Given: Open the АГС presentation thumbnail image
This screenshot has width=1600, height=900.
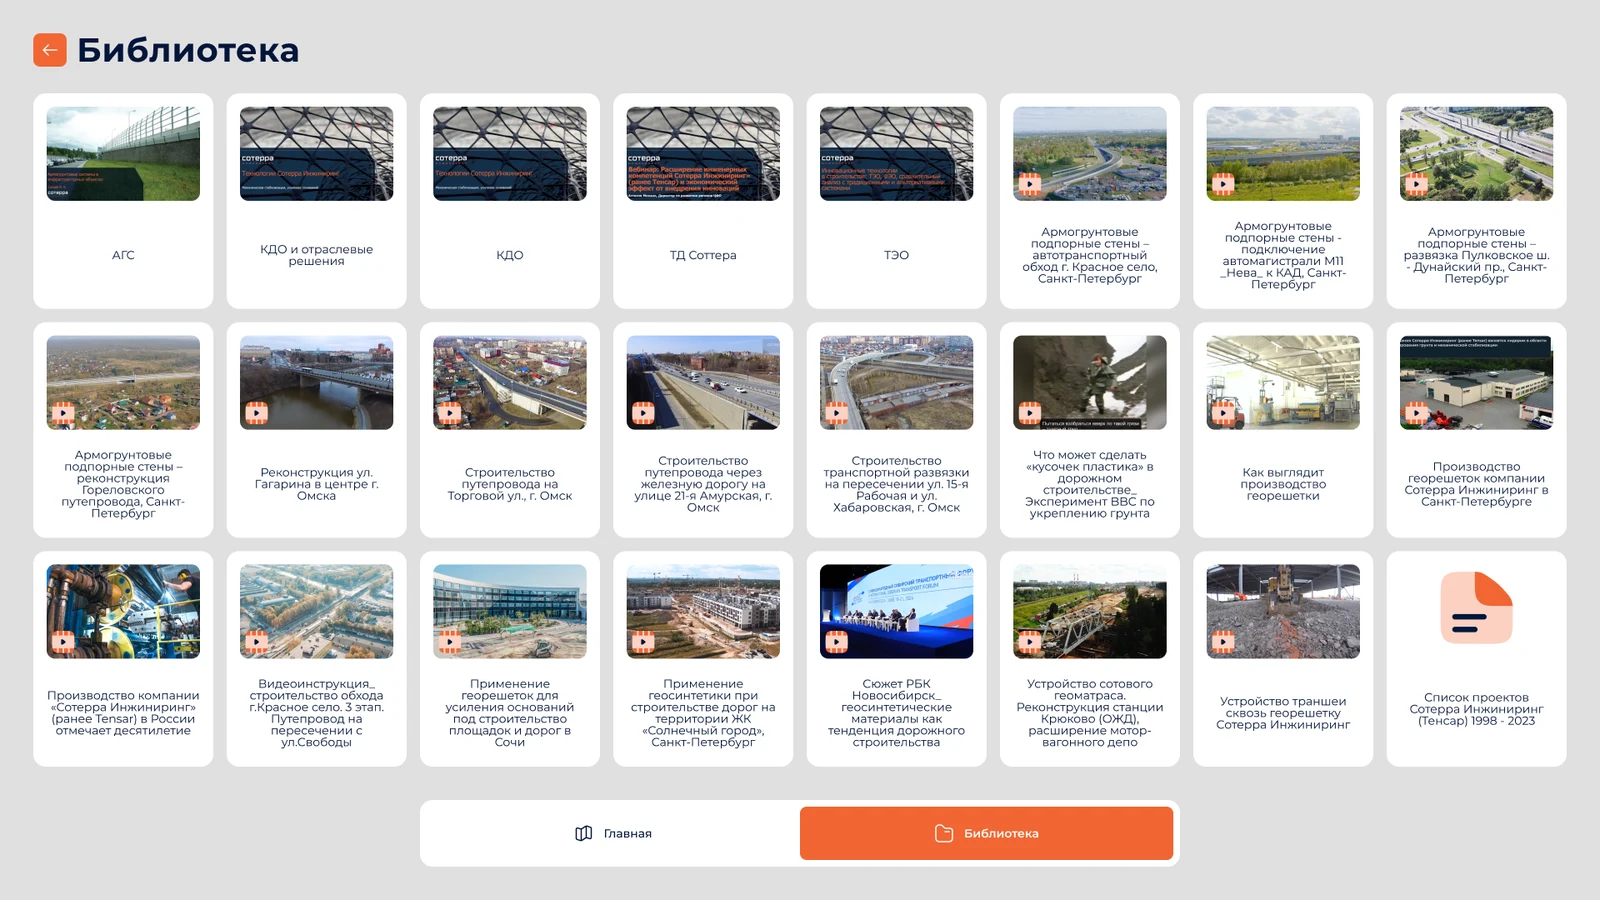Looking at the screenshot, I should [x=123, y=154].
